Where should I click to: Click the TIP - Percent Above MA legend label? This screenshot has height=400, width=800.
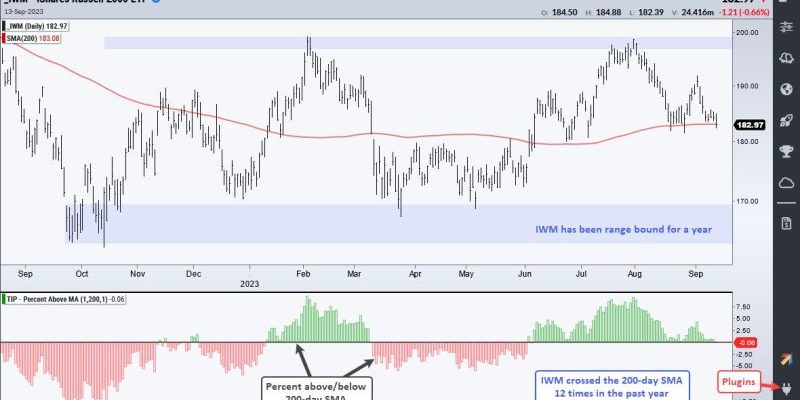click(64, 299)
